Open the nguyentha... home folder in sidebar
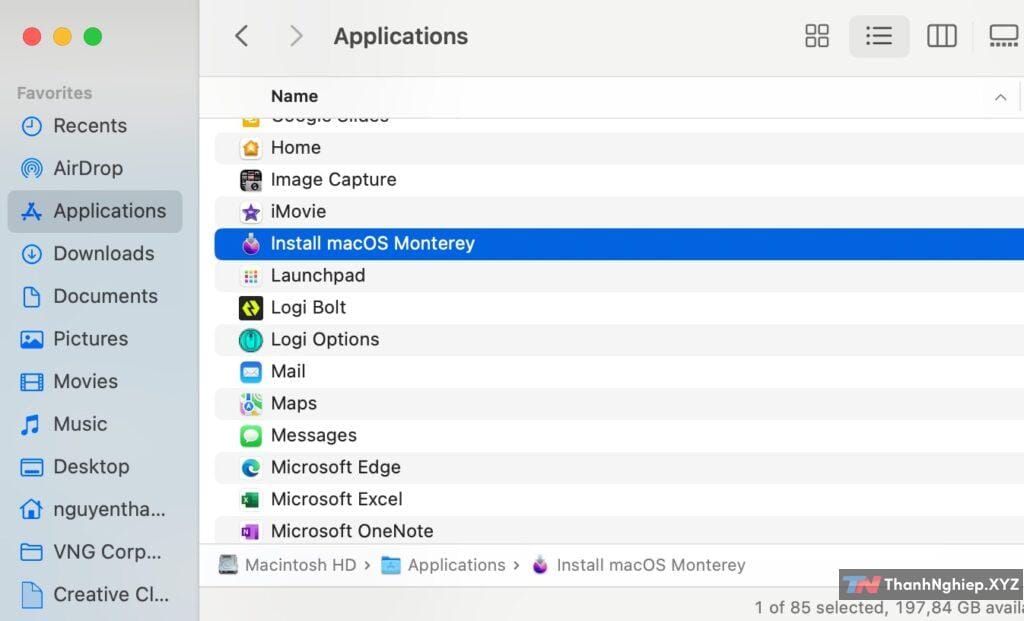 pyautogui.click(x=109, y=509)
